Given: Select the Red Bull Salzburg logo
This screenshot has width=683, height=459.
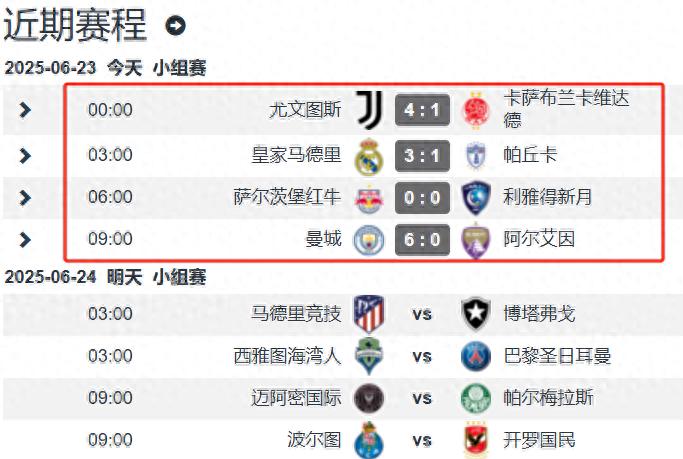Looking at the screenshot, I should (x=369, y=198).
